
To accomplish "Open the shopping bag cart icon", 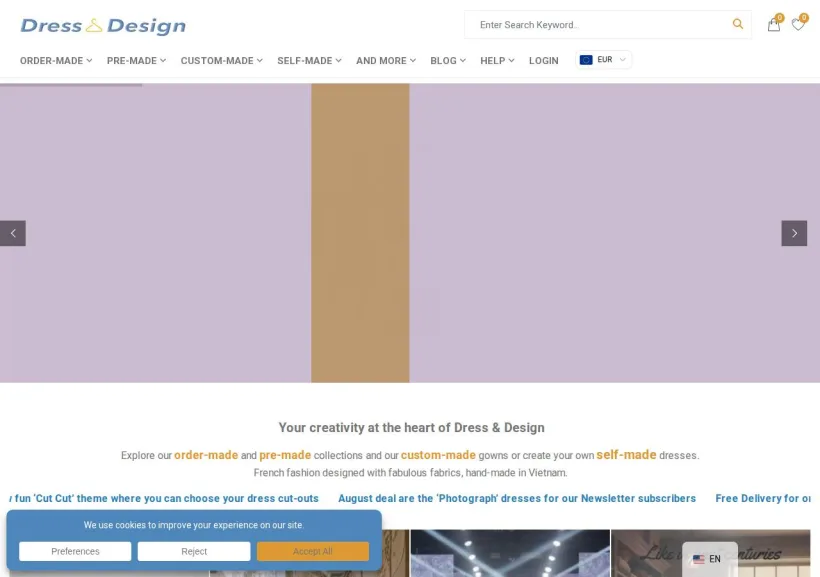I will click(x=774, y=25).
